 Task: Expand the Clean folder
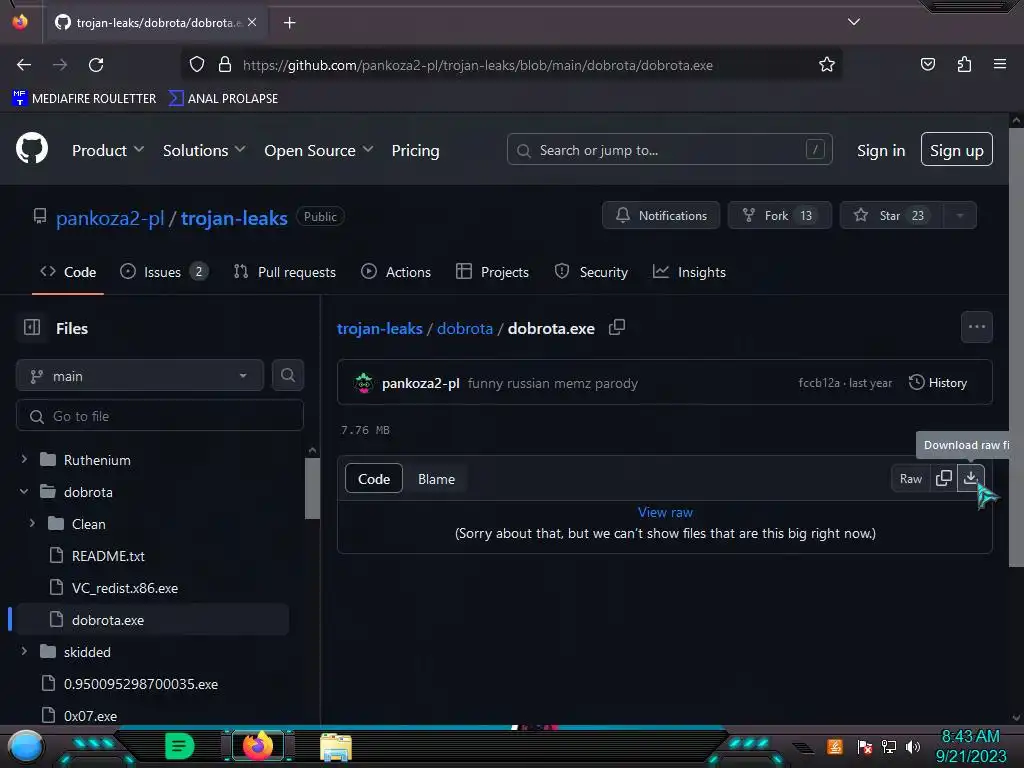coord(32,523)
